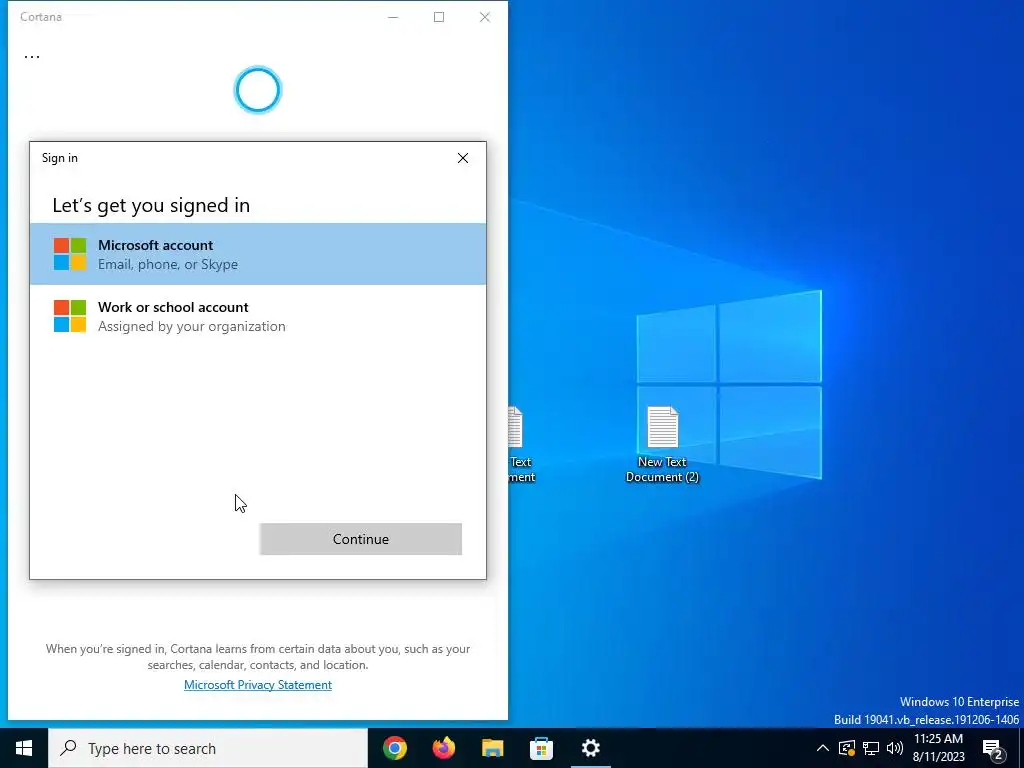Open the notification Action Center
Viewport: 1024px width, 768px height.
click(x=993, y=749)
